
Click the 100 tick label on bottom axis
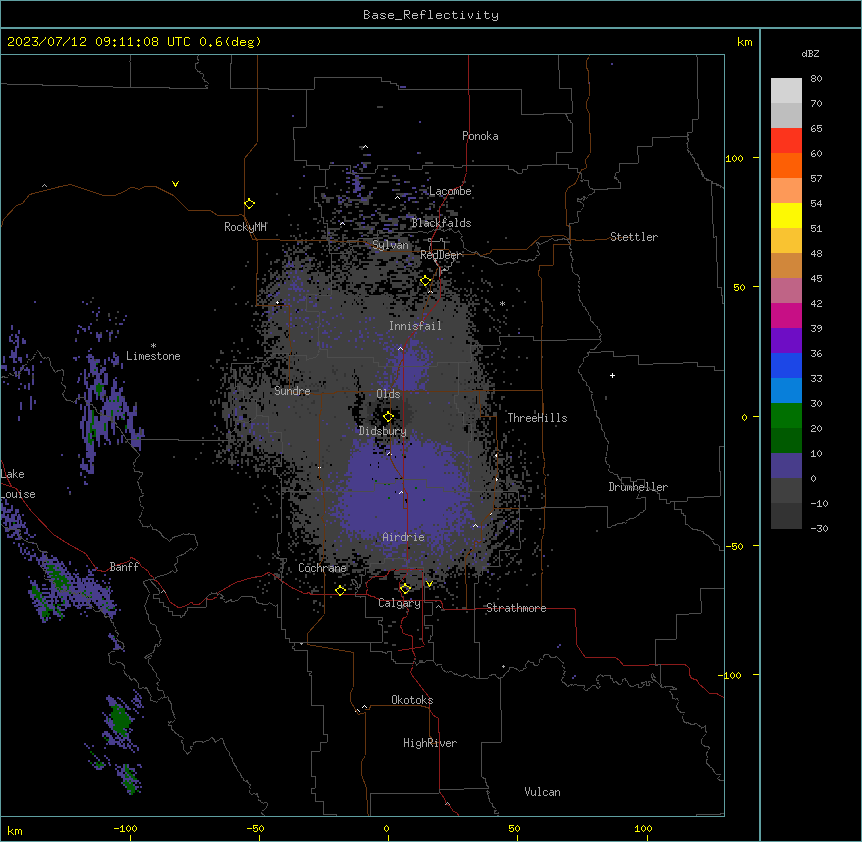click(643, 828)
